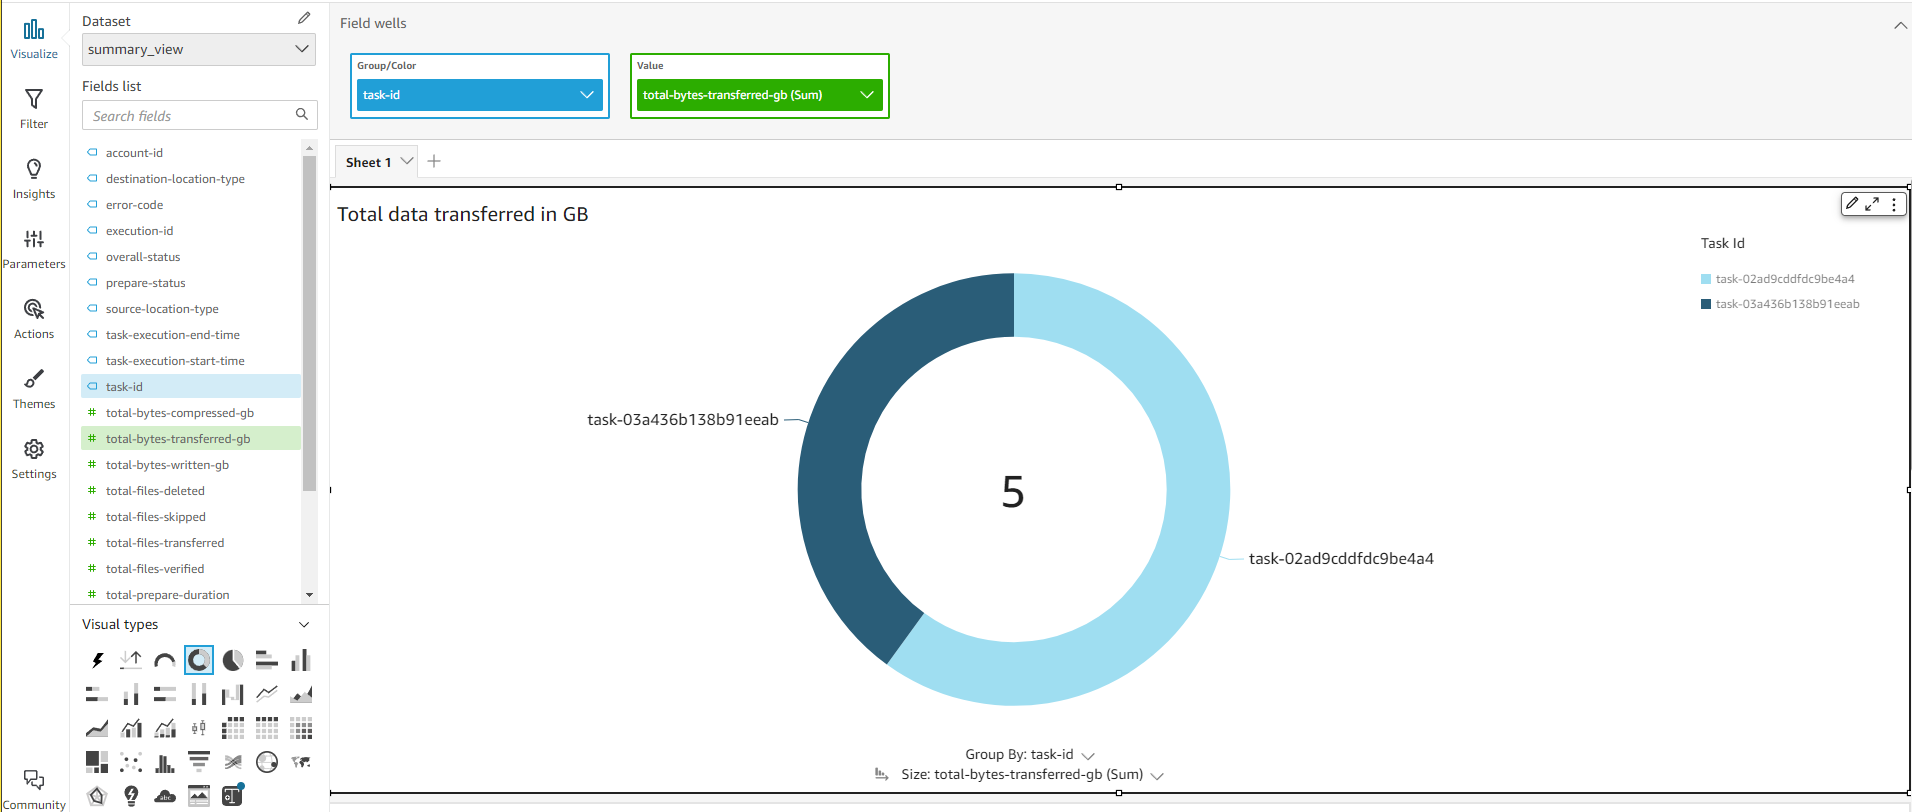Open the Sheet 1 tab dropdown arrow
The width and height of the screenshot is (1912, 812).
(x=407, y=161)
